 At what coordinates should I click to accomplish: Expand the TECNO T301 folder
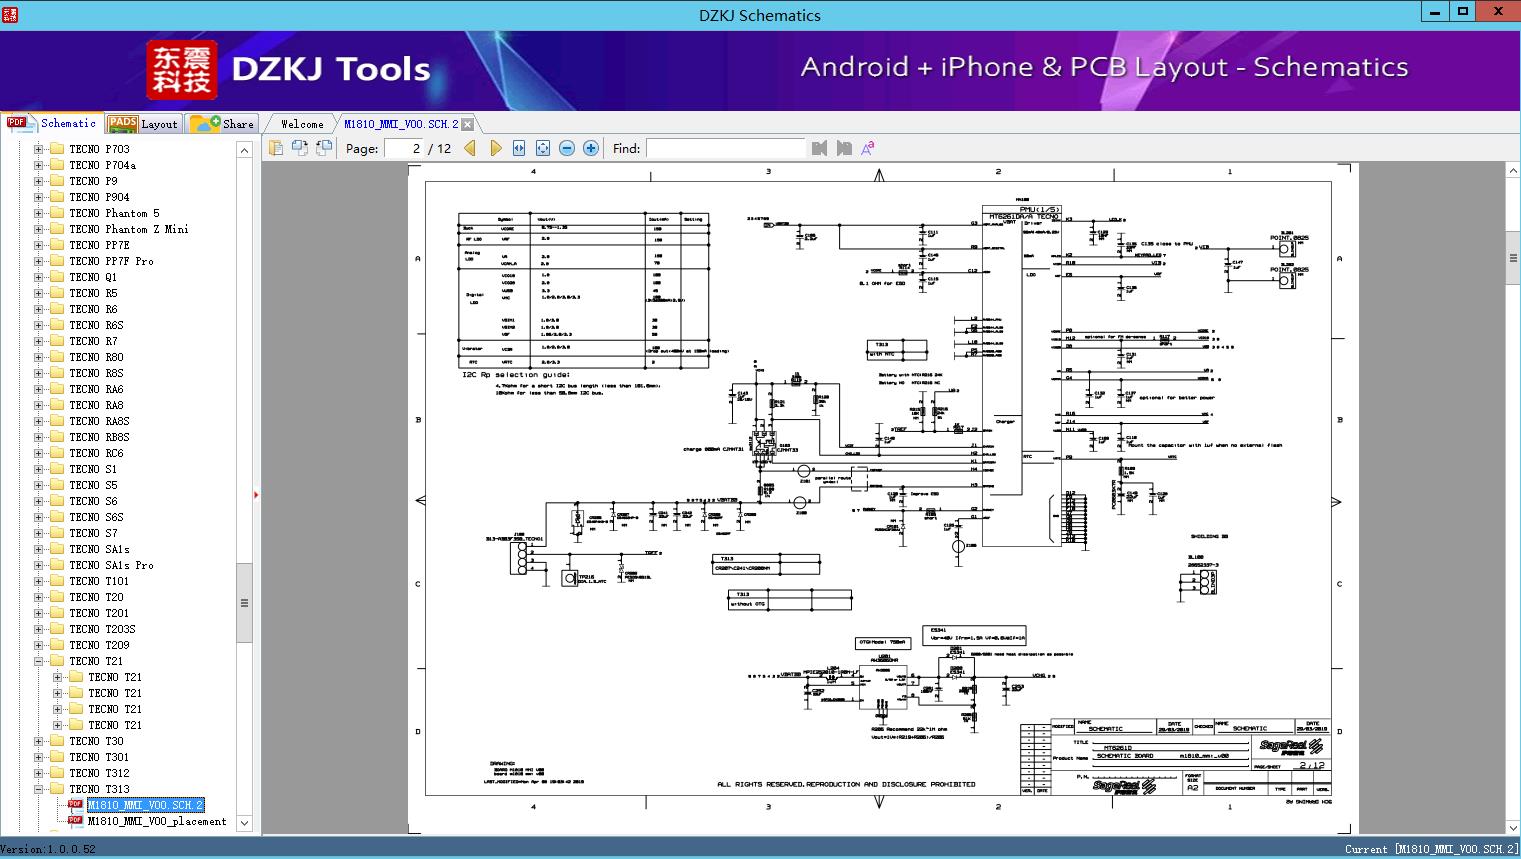point(39,757)
